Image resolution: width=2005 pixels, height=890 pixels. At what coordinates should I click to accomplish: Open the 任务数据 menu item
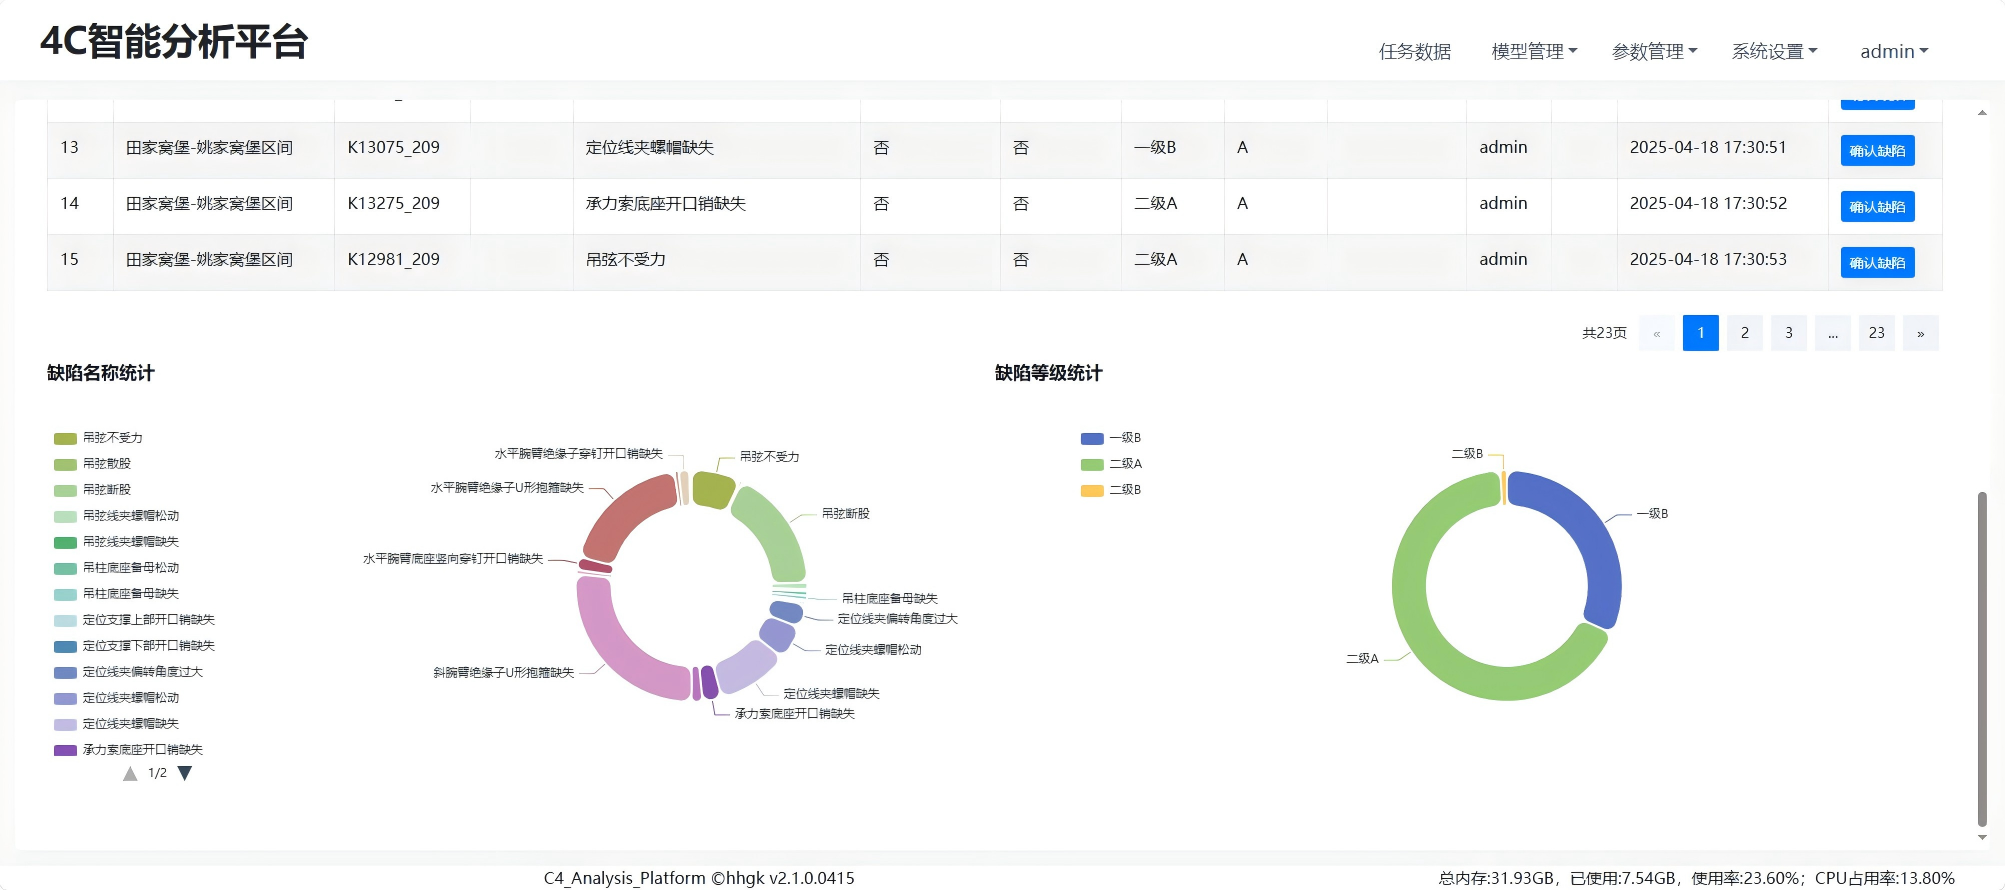pyautogui.click(x=1414, y=51)
